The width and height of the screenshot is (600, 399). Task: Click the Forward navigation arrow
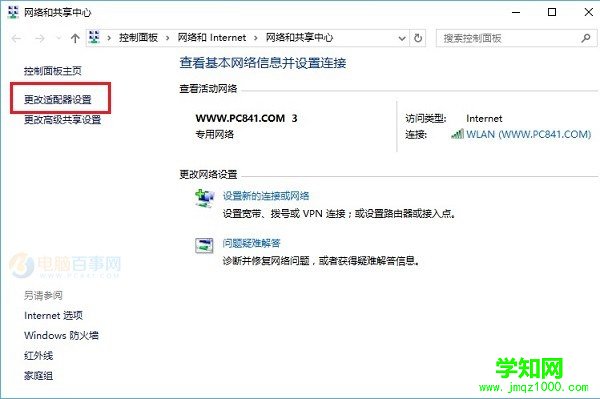tap(40, 38)
